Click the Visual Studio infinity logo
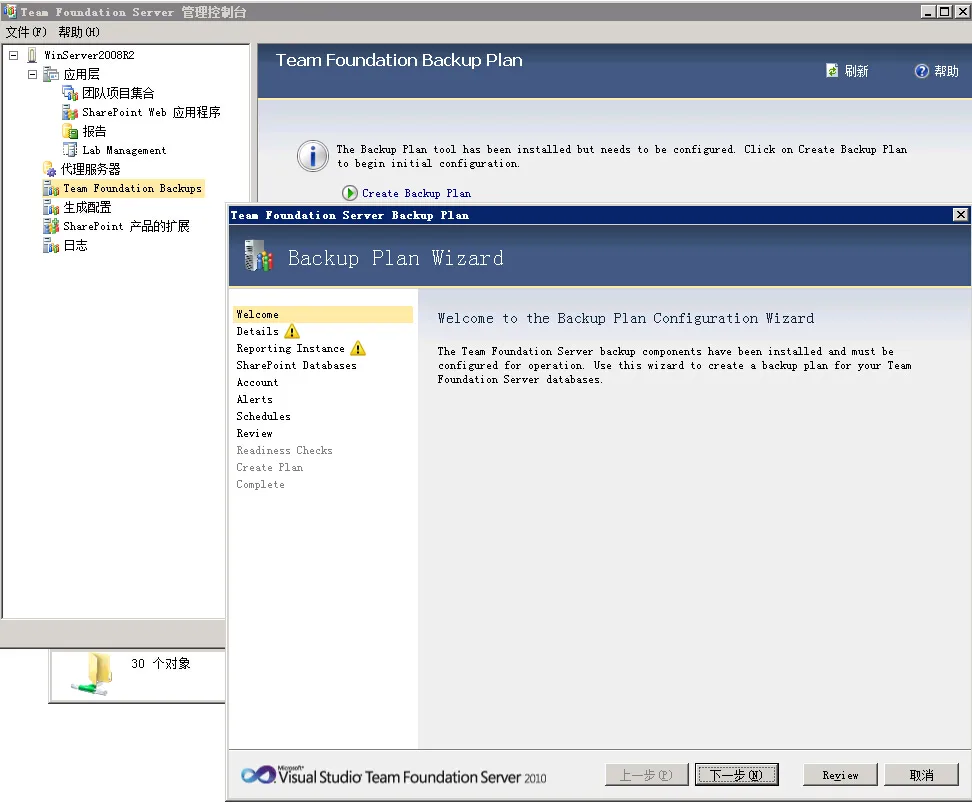 pos(258,774)
